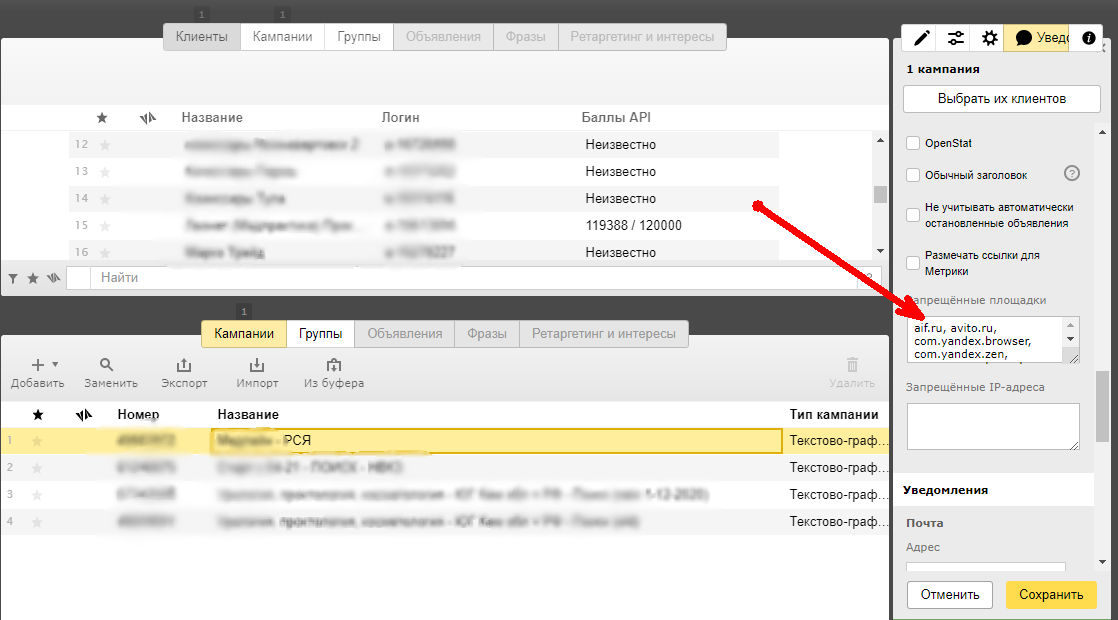Screen dimensions: 1118x620
Task: Click the sync column header in campaigns table
Action: 83,415
